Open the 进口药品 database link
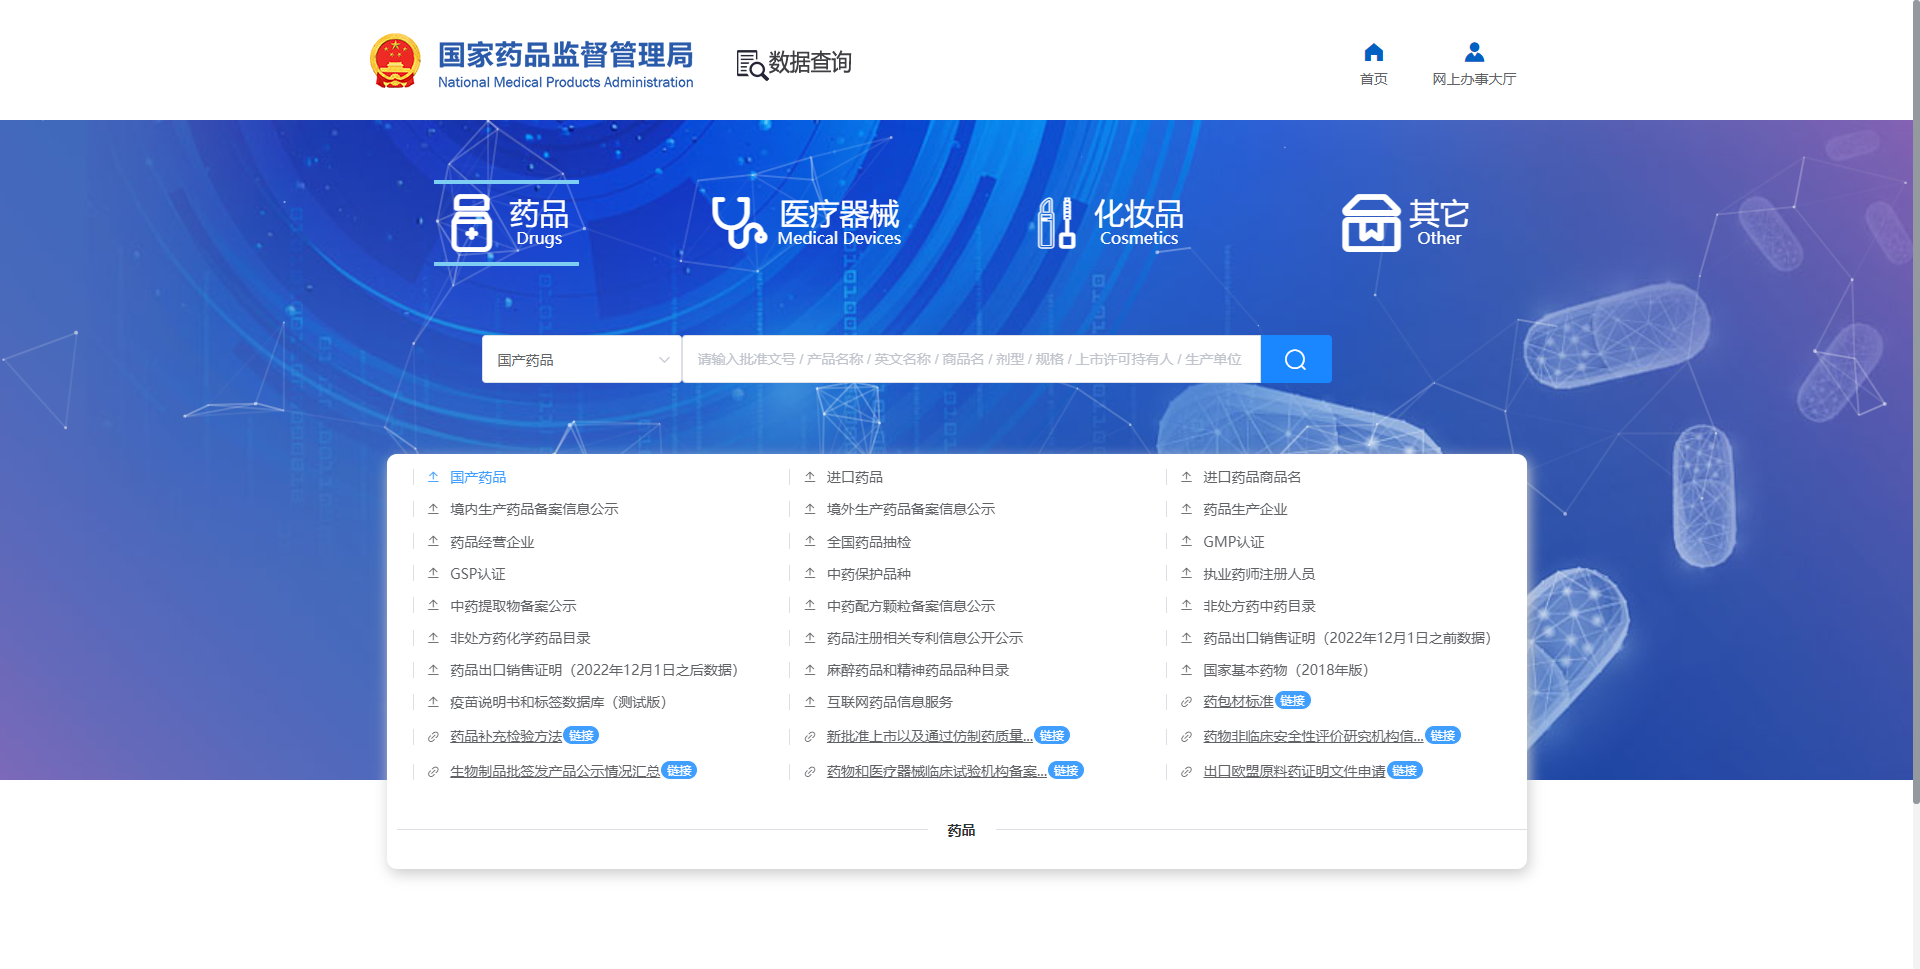Viewport: 1920px width, 969px height. (854, 478)
